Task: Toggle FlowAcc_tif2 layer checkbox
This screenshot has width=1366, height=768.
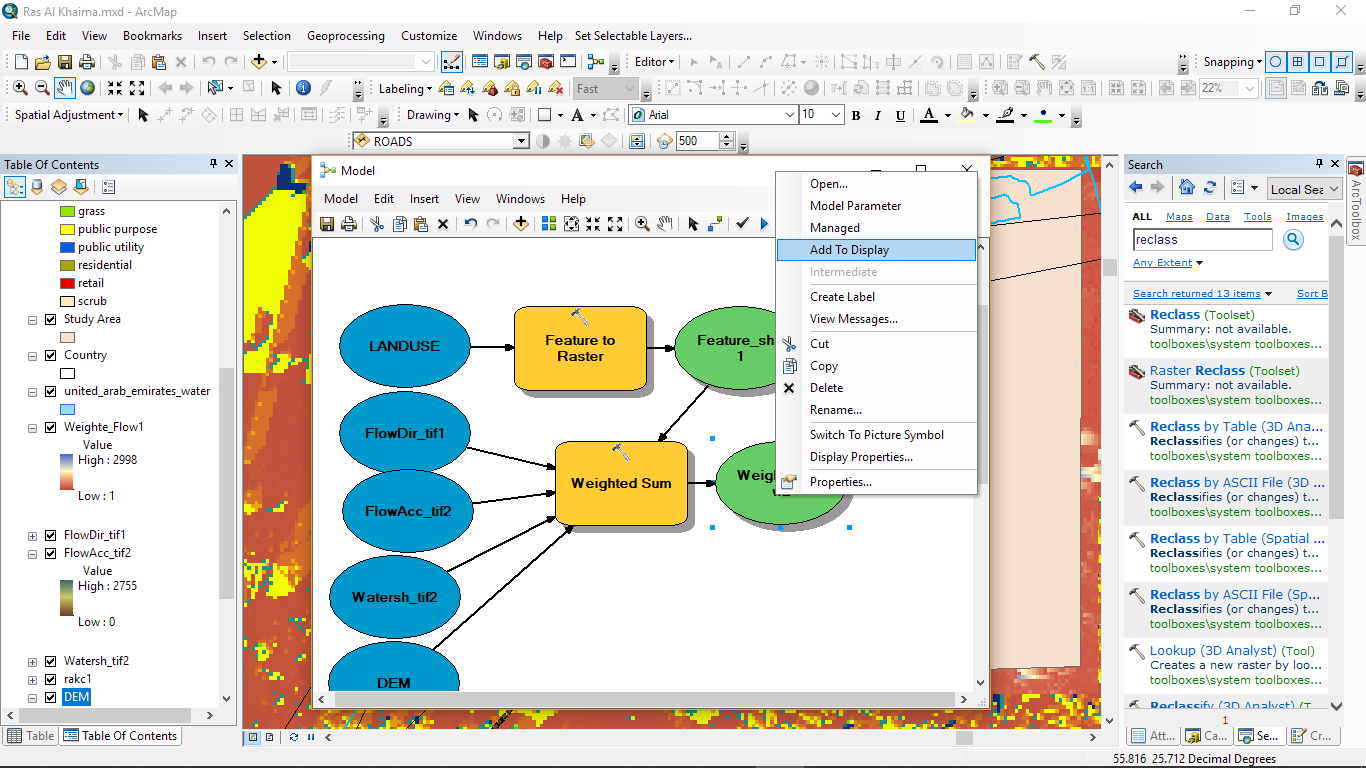Action: (50, 553)
